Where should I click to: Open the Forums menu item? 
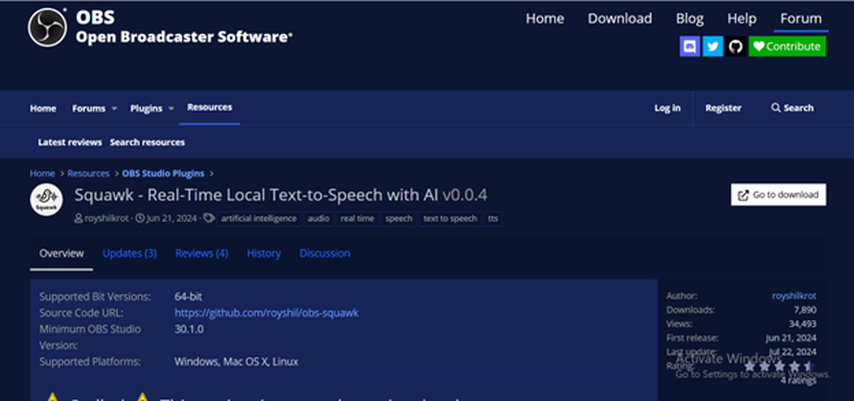coord(89,108)
